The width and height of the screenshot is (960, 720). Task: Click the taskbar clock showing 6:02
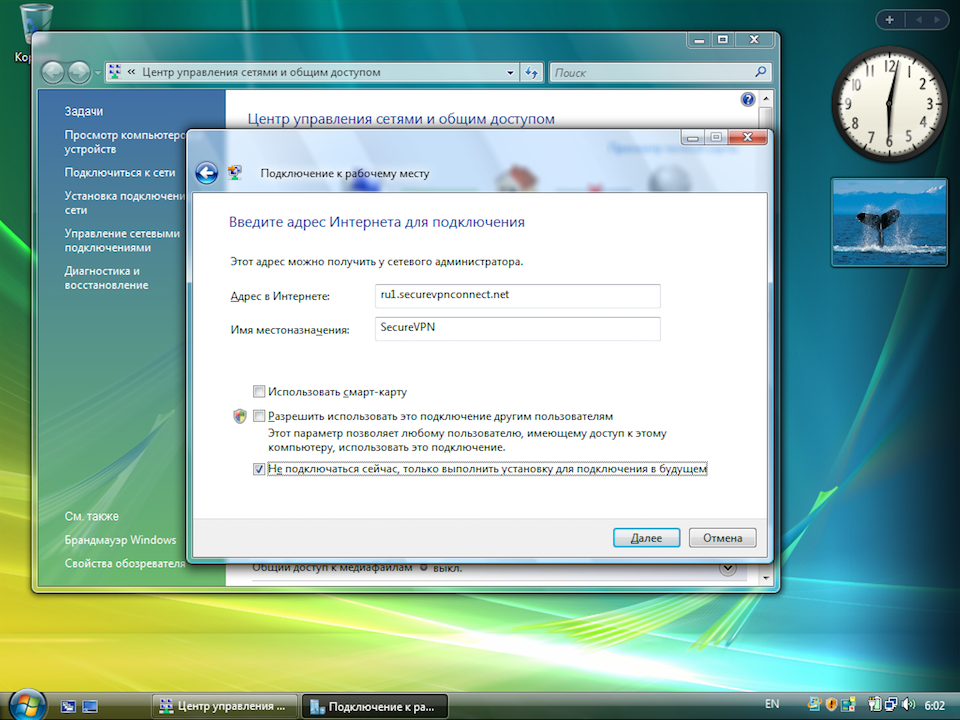pyautogui.click(x=935, y=705)
